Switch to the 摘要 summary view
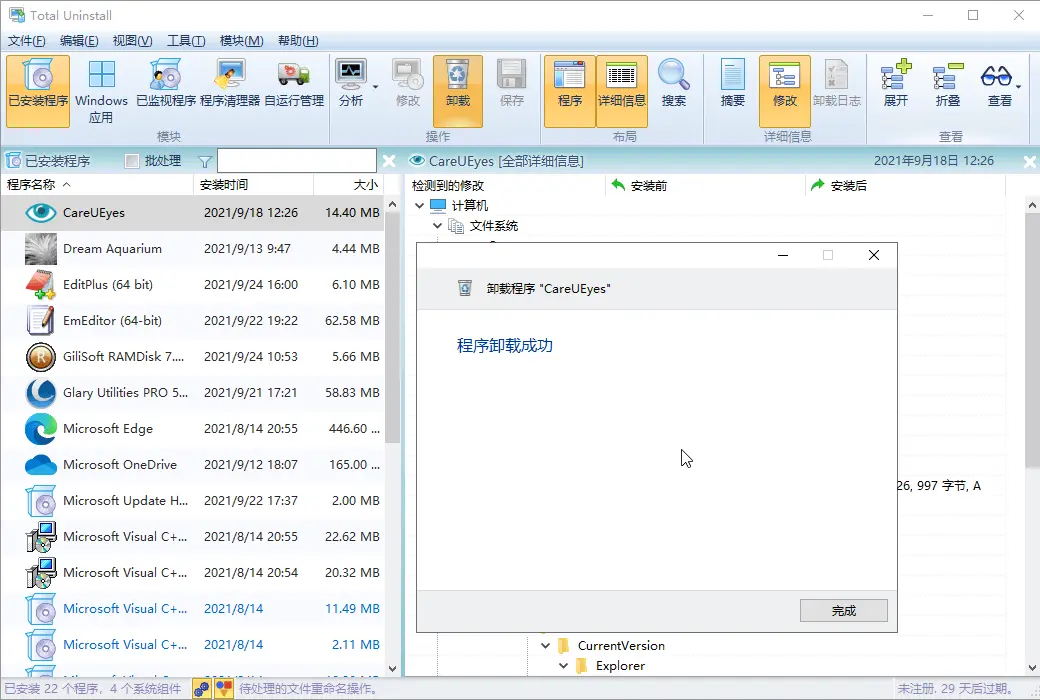This screenshot has height=700, width=1040. (732, 83)
